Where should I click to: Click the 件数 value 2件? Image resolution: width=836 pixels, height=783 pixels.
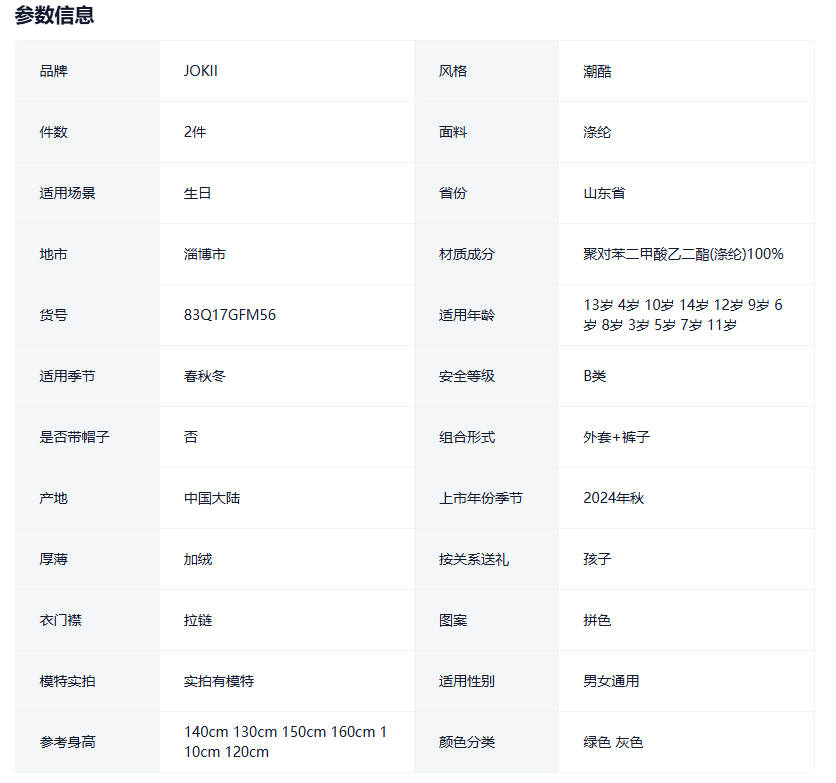coord(195,132)
